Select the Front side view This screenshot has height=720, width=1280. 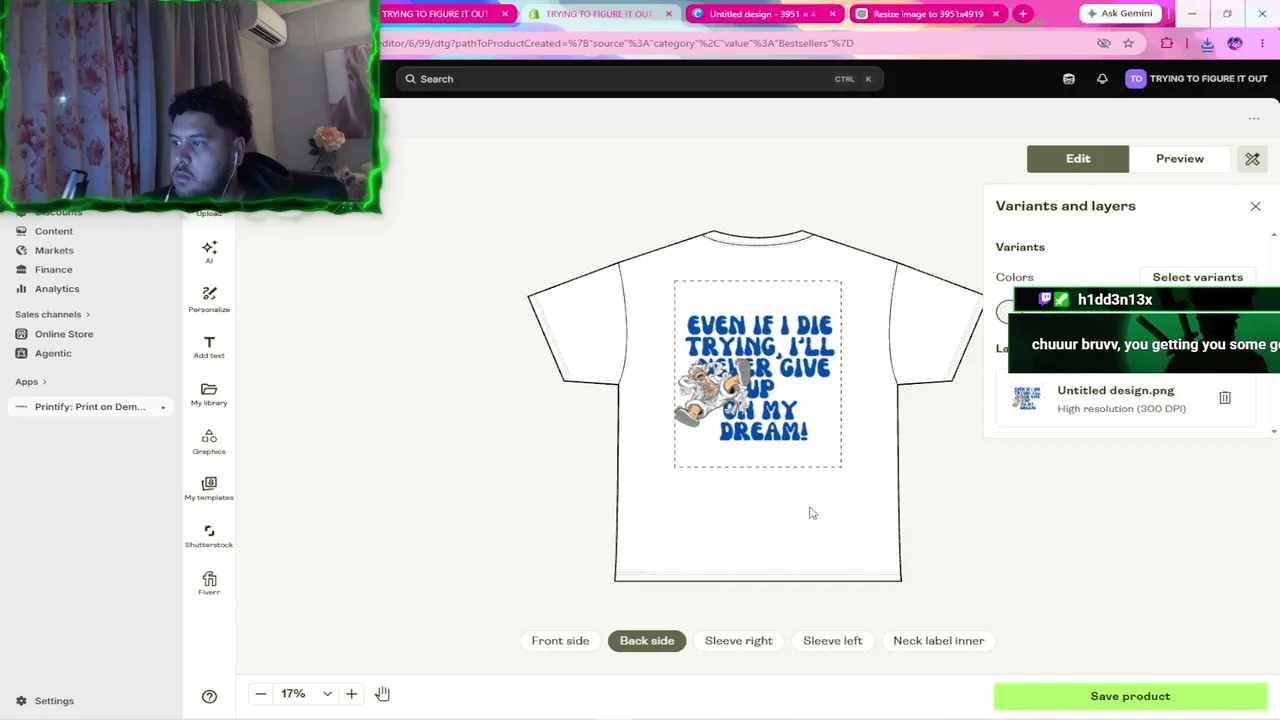coord(560,641)
